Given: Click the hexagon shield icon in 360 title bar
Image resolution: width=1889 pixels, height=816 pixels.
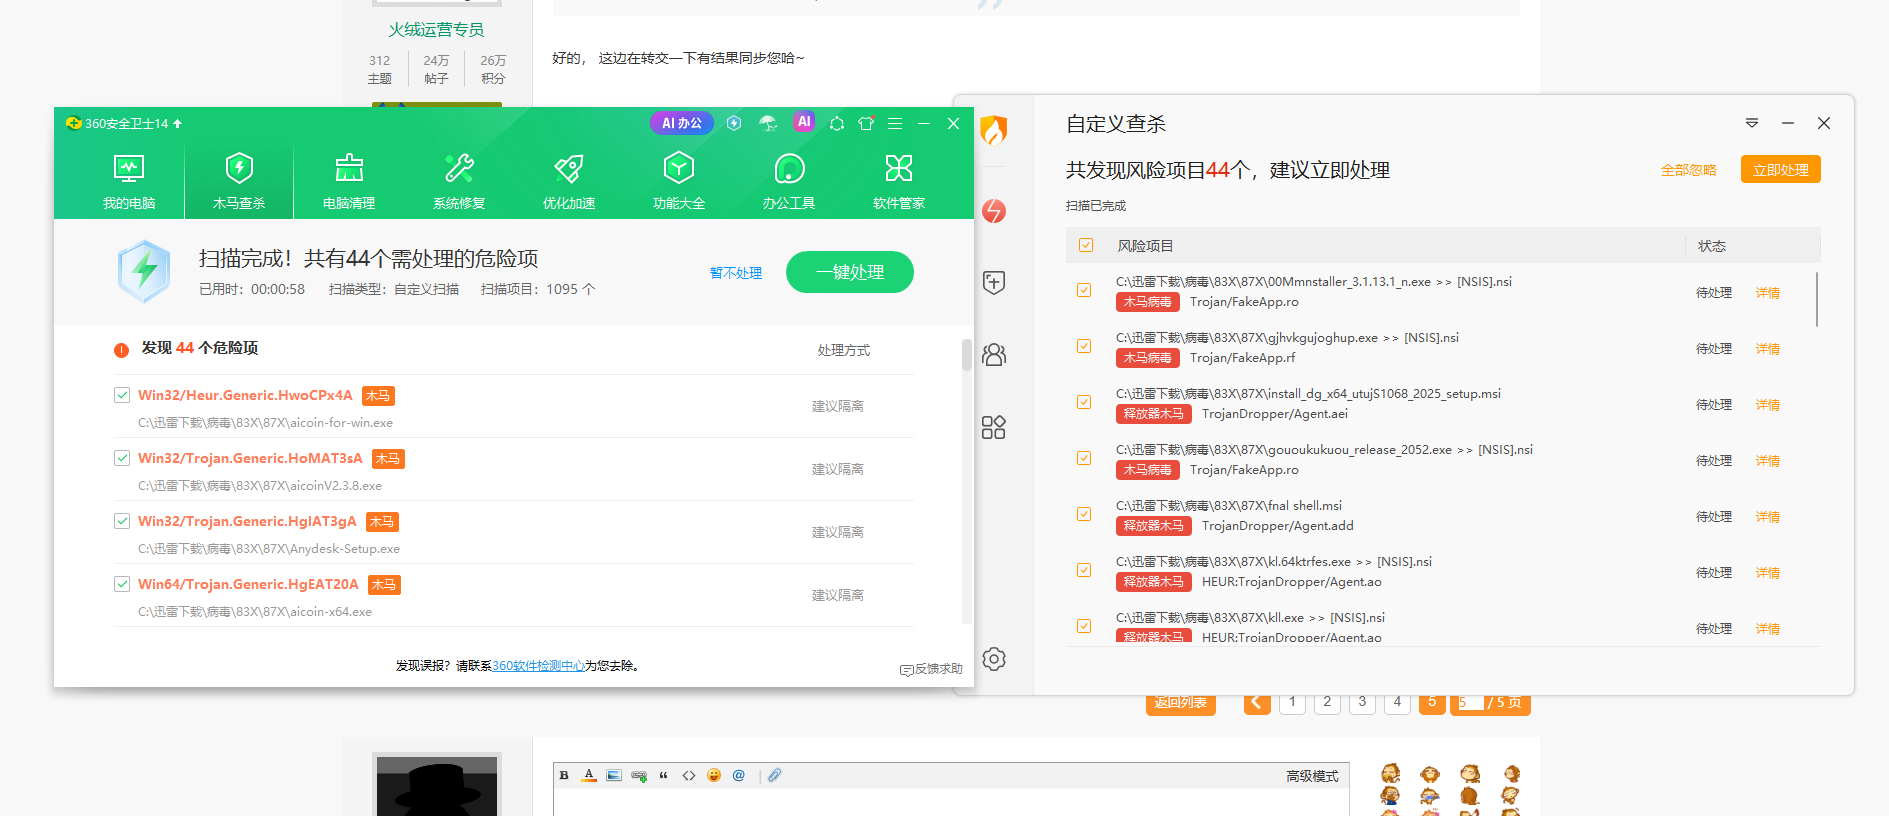Looking at the screenshot, I should pyautogui.click(x=734, y=123).
